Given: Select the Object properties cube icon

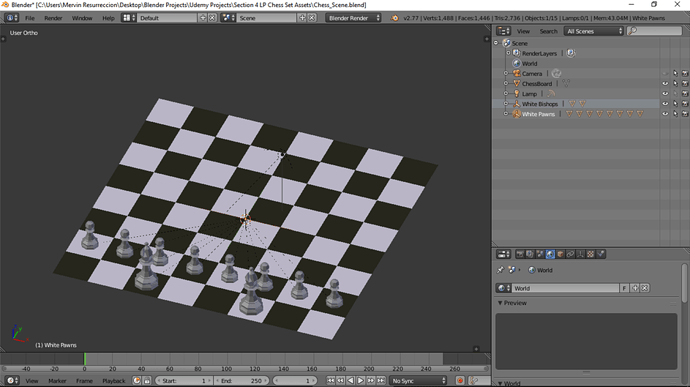Looking at the screenshot, I should (x=560, y=254).
